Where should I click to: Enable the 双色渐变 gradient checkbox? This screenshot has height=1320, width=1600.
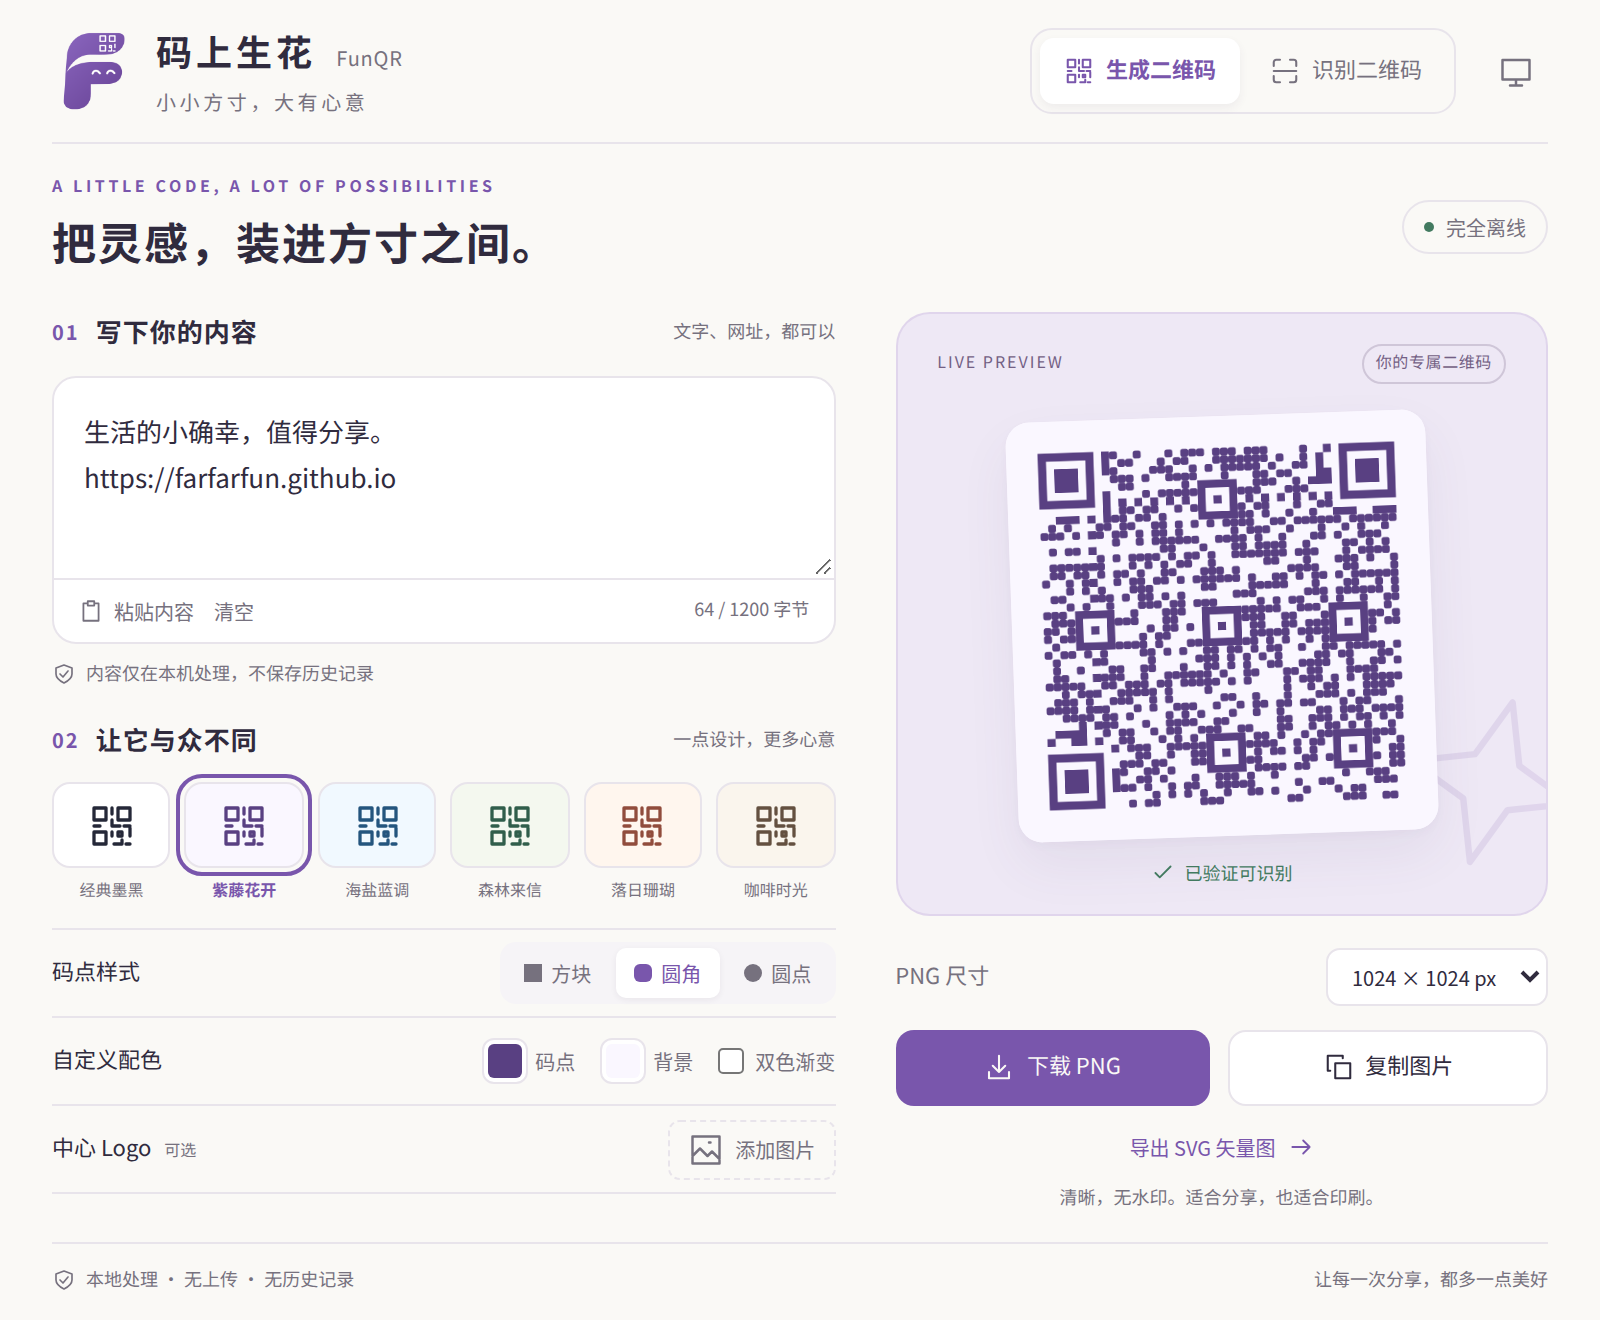(731, 1061)
